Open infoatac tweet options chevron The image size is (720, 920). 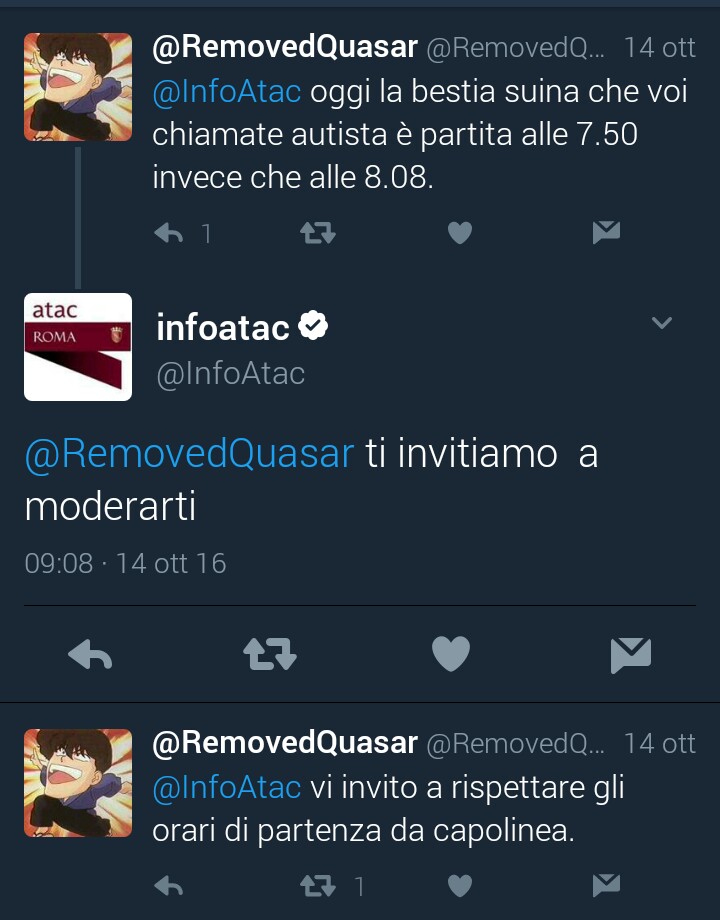661,322
